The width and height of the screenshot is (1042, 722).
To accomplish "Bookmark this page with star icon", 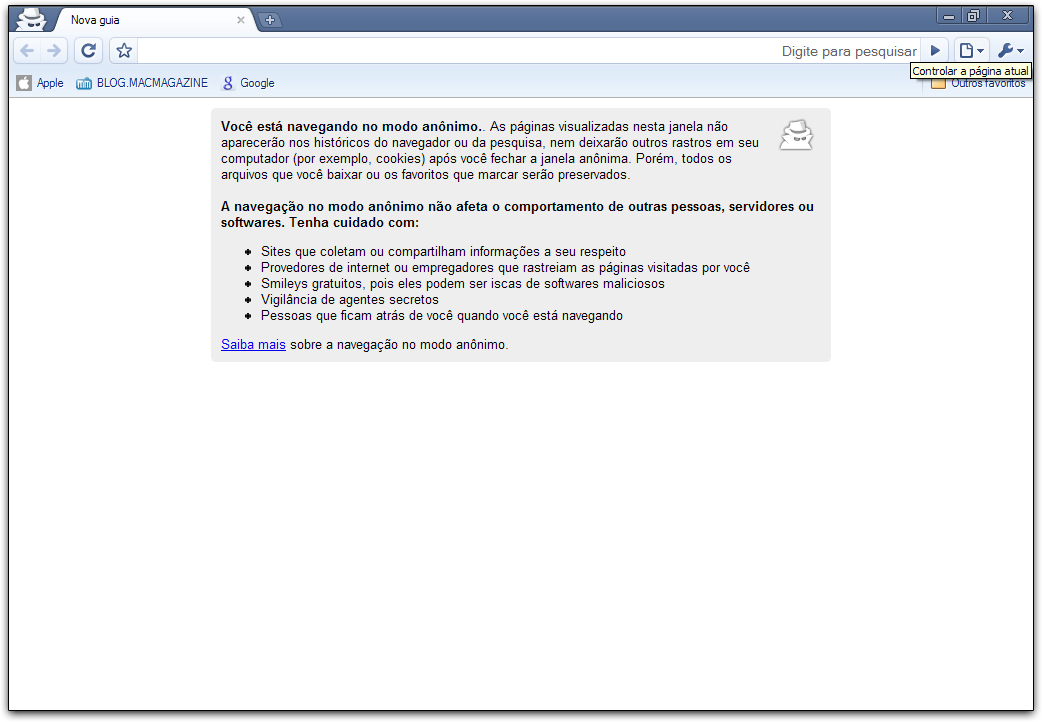I will coord(124,51).
